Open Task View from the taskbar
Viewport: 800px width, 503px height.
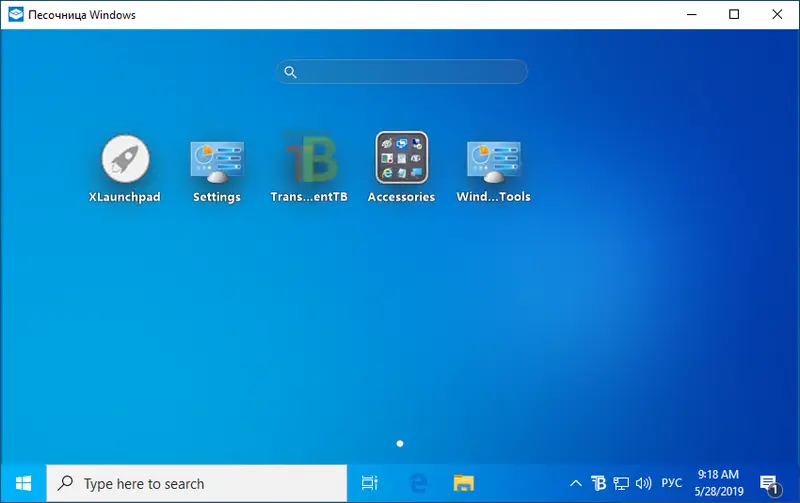pyautogui.click(x=369, y=483)
